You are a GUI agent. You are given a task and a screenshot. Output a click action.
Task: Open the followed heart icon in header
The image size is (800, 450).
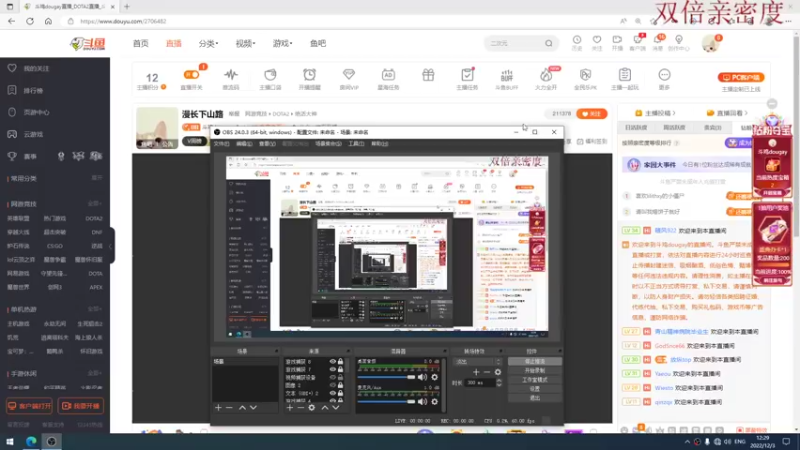click(x=596, y=40)
